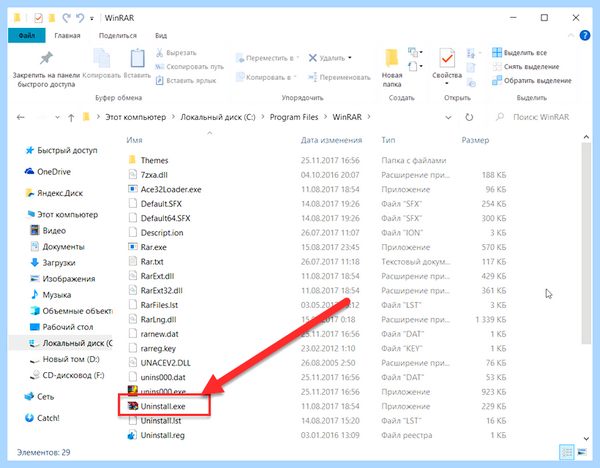Sort by Размер column header
Screen dimensions: 600x468
pyautogui.click(x=475, y=140)
